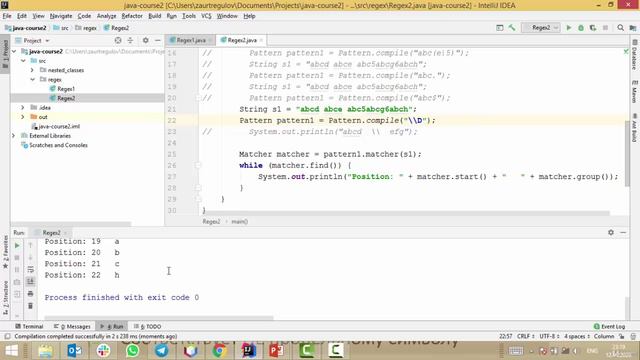This screenshot has width=640, height=360.
Task: Select Regex1 class in project tree
Action: (x=66, y=89)
